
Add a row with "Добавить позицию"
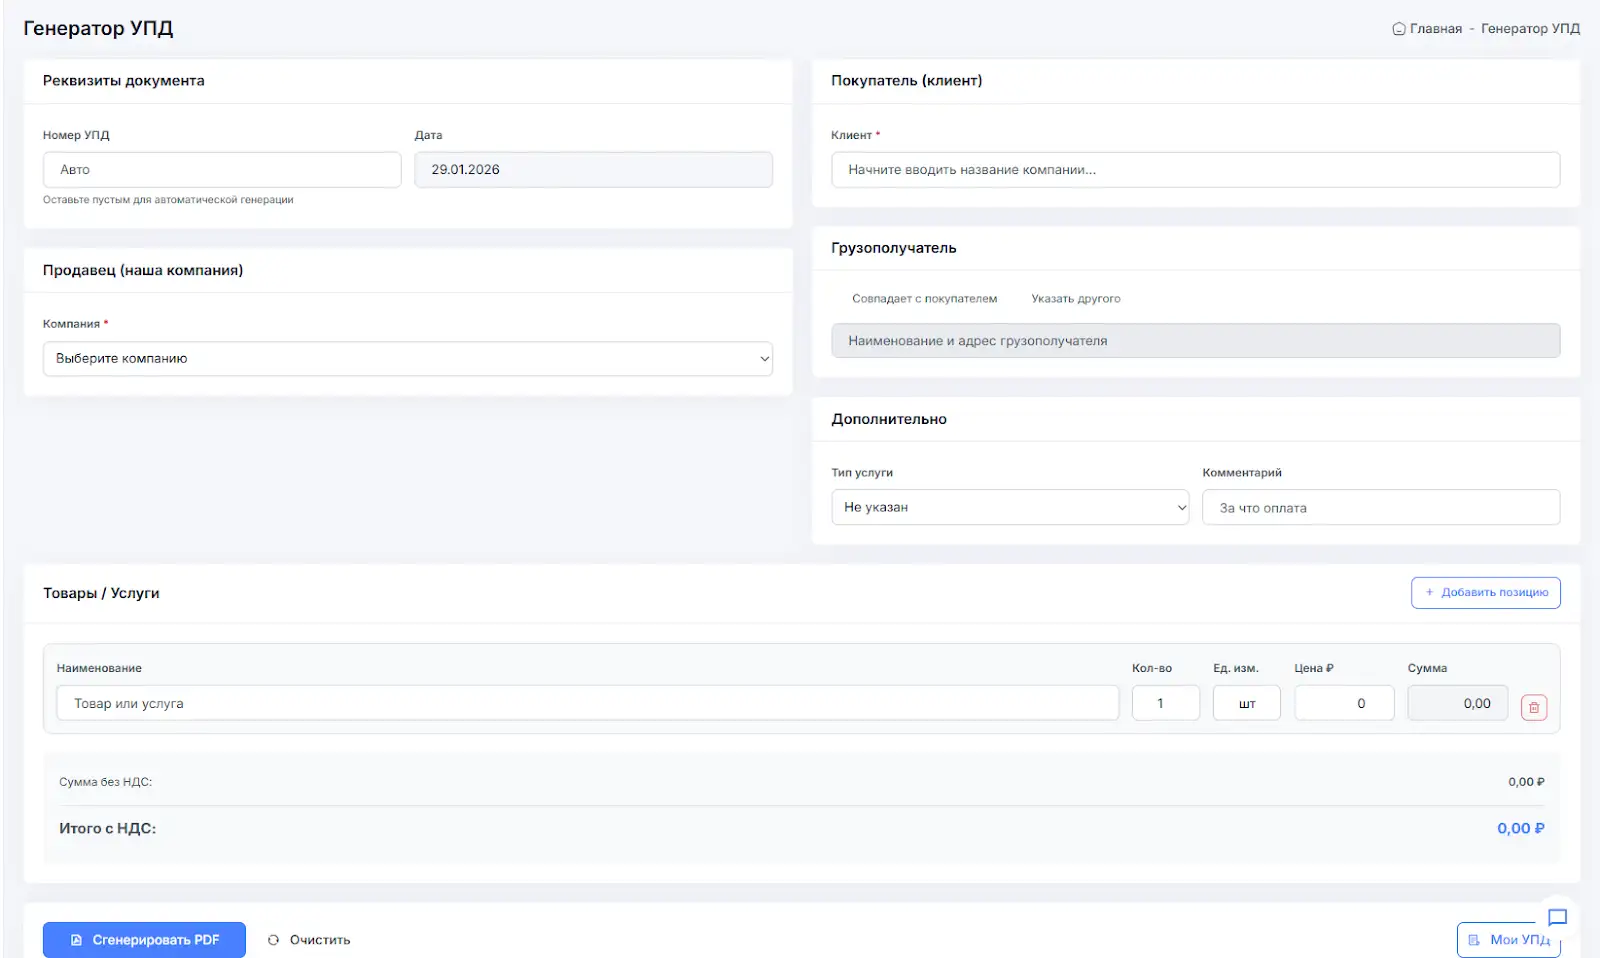(x=1485, y=593)
